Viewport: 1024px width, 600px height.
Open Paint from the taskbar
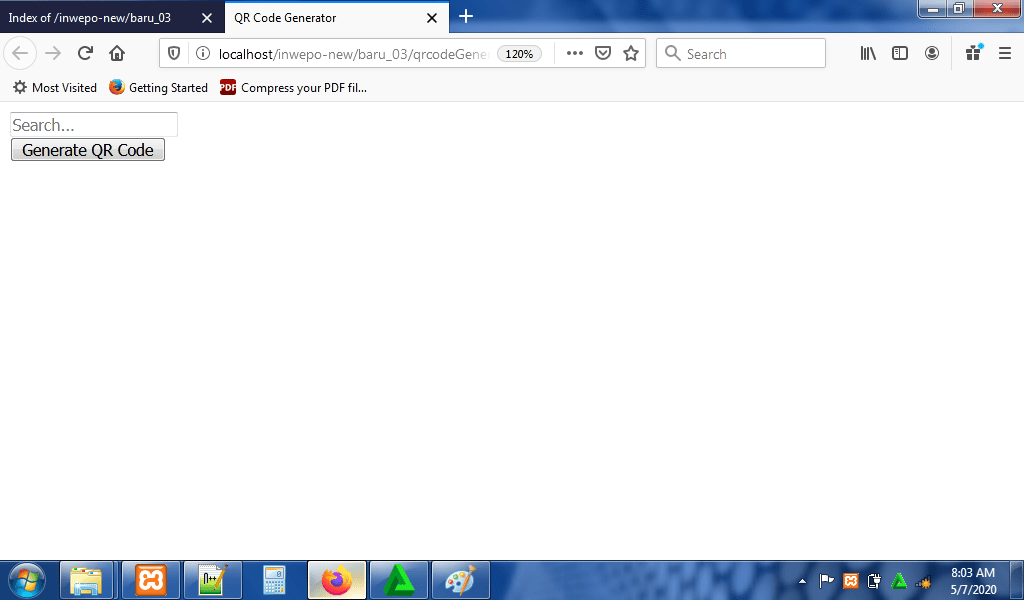pyautogui.click(x=461, y=580)
